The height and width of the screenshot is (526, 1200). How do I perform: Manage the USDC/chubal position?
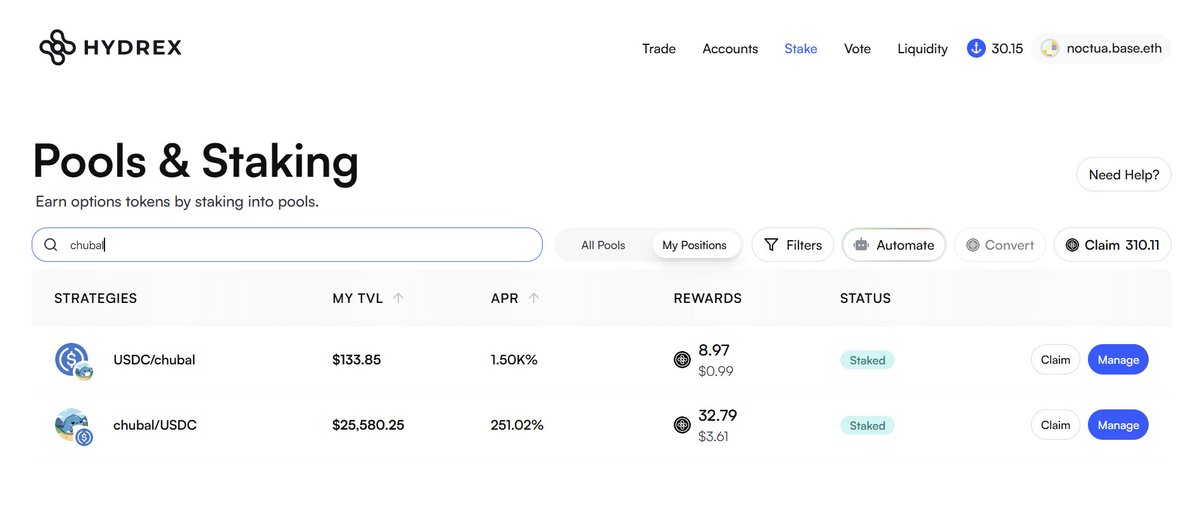click(x=1118, y=360)
